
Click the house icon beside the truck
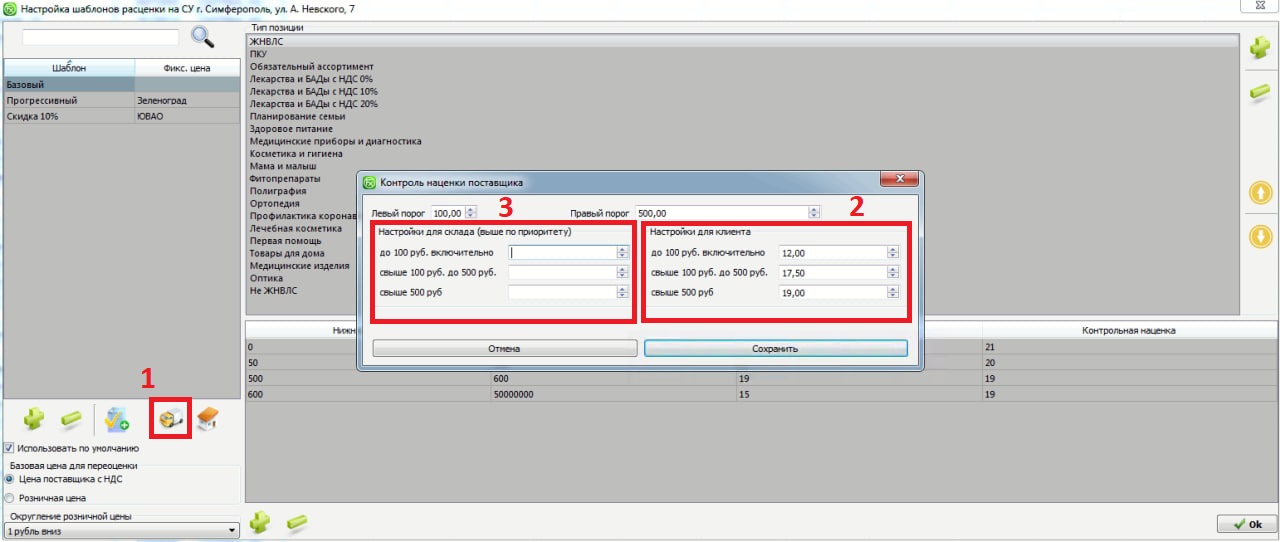coord(207,419)
